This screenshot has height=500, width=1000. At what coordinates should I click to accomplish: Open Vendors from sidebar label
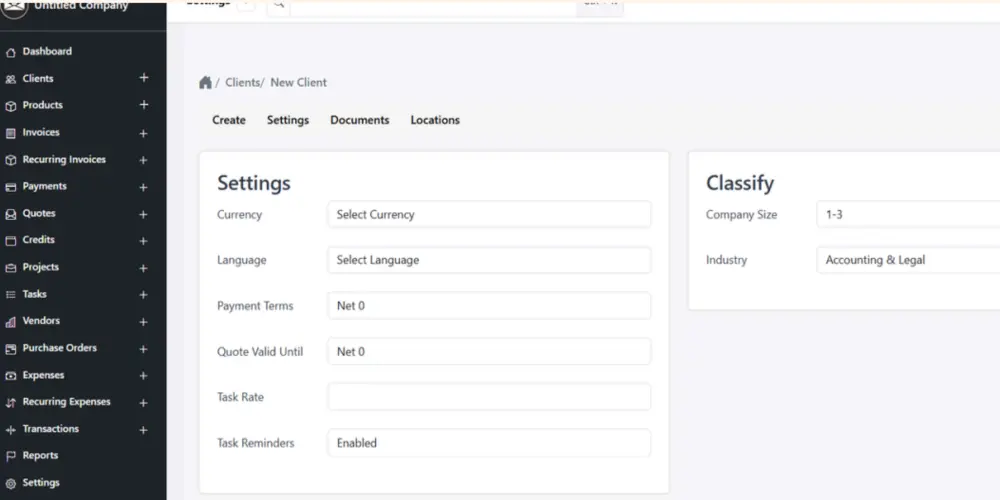pyautogui.click(x=41, y=321)
